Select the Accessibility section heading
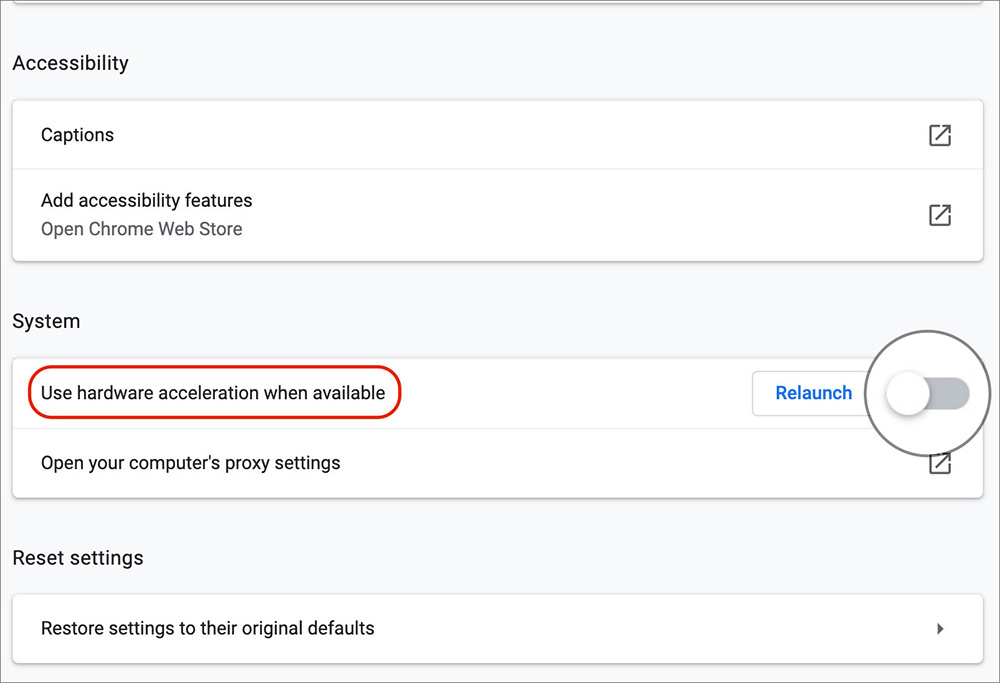The height and width of the screenshot is (683, 1000). click(x=71, y=63)
